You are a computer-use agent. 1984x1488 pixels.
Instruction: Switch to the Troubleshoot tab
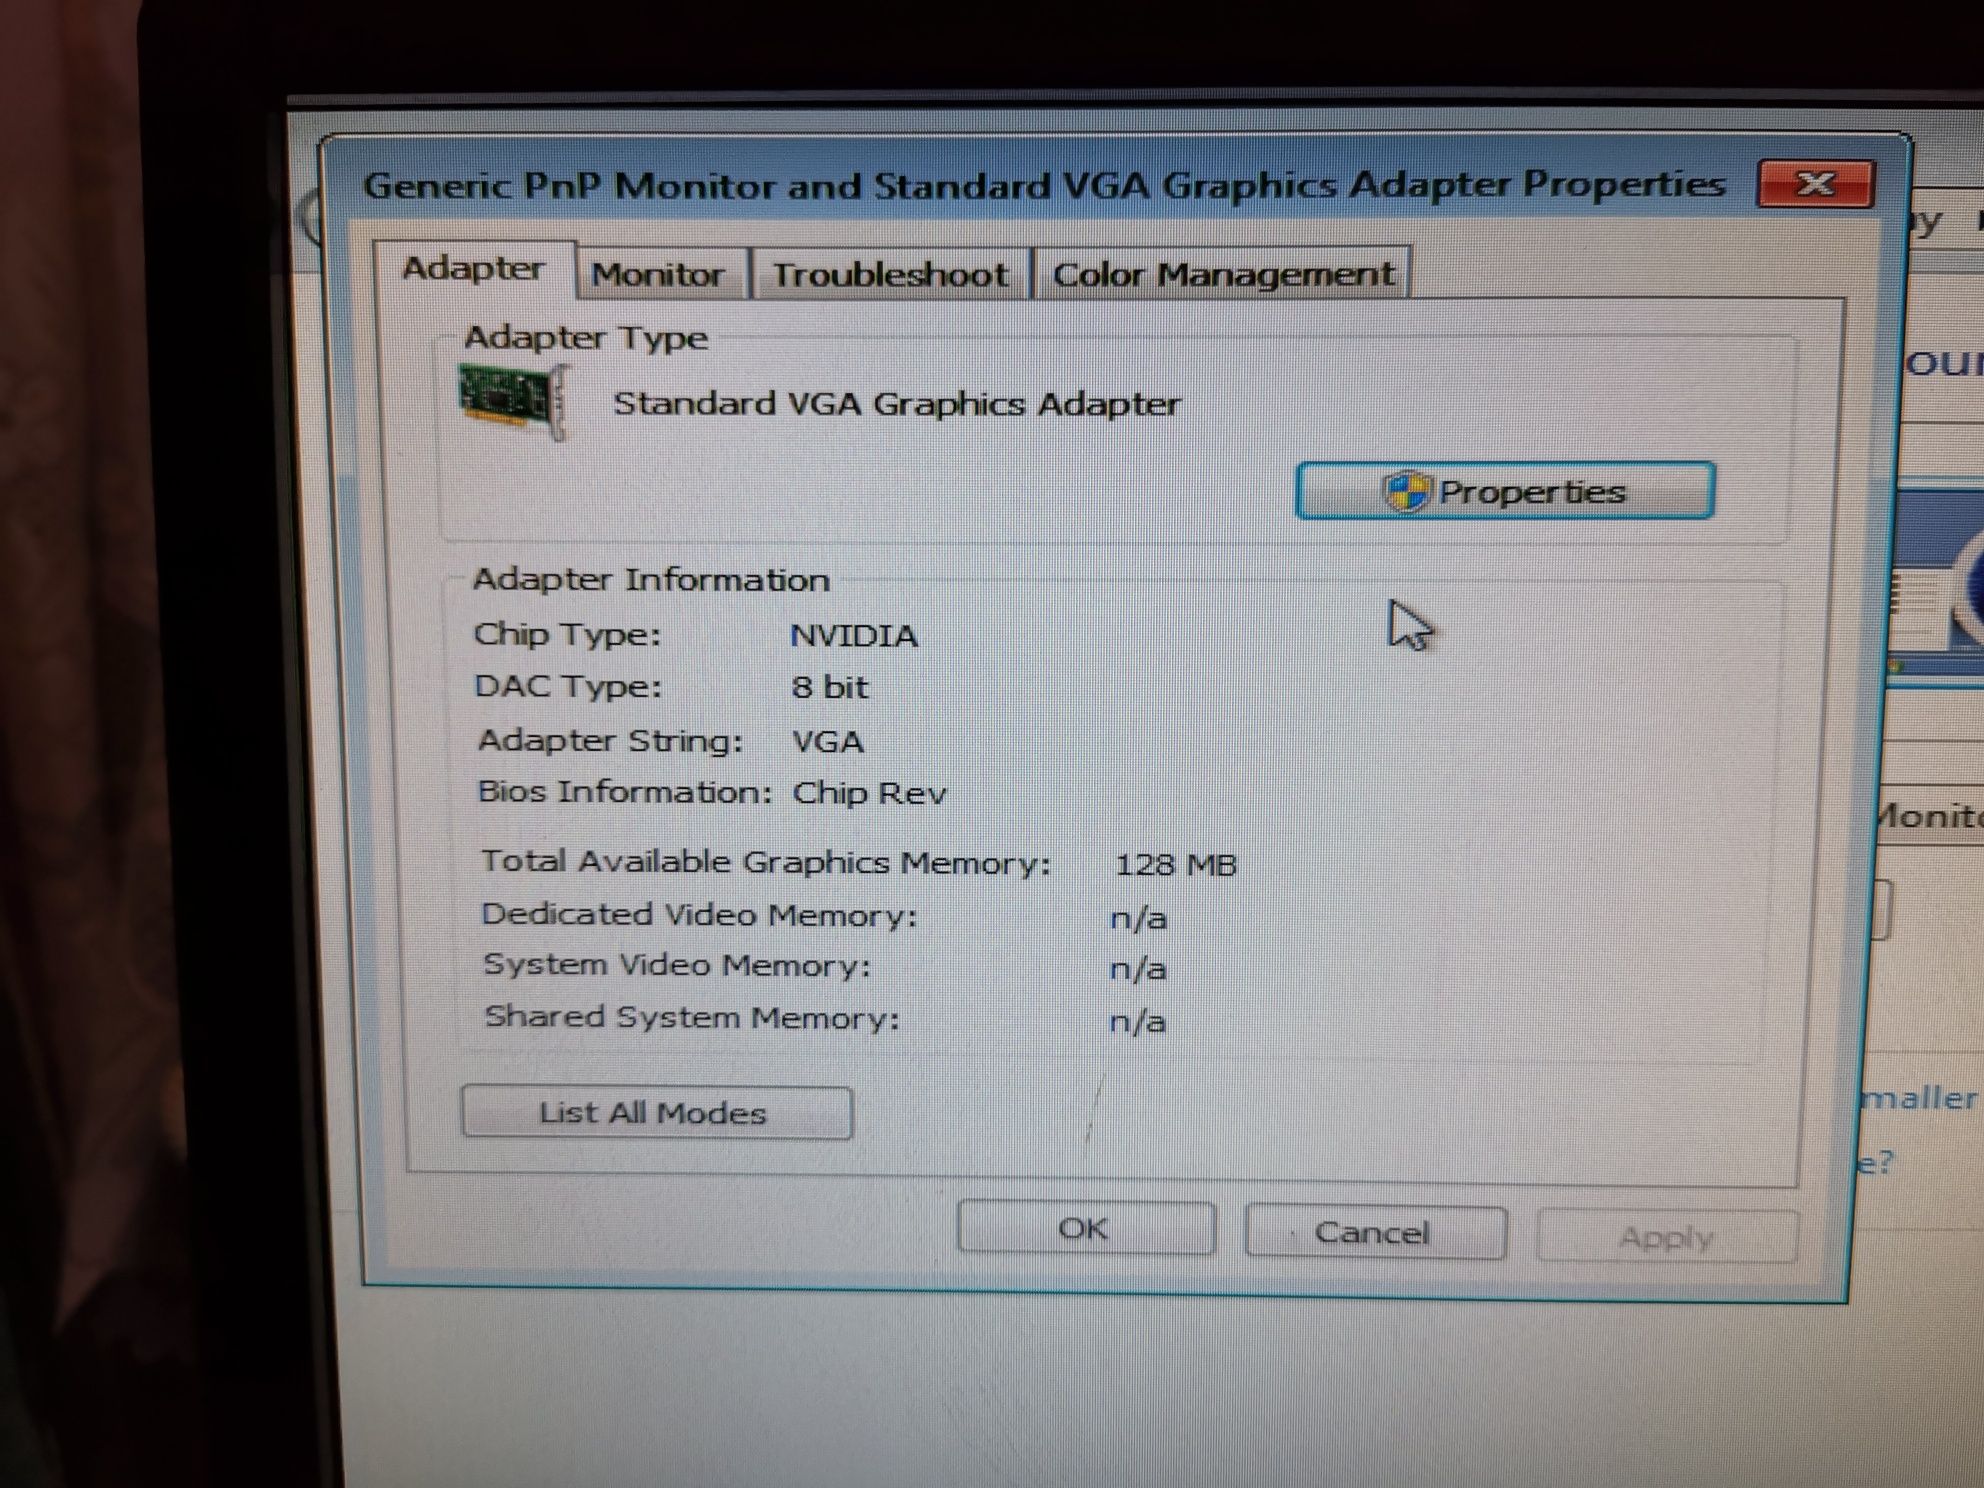(x=890, y=274)
